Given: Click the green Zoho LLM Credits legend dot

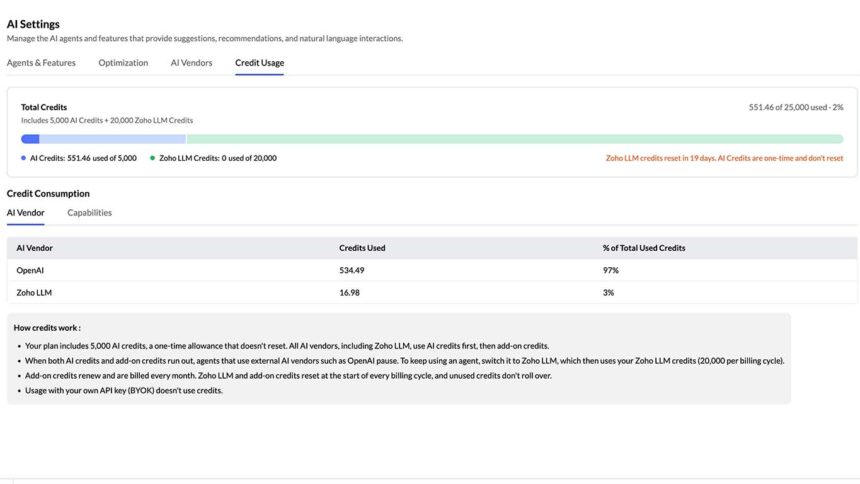Looking at the screenshot, I should 152,158.
